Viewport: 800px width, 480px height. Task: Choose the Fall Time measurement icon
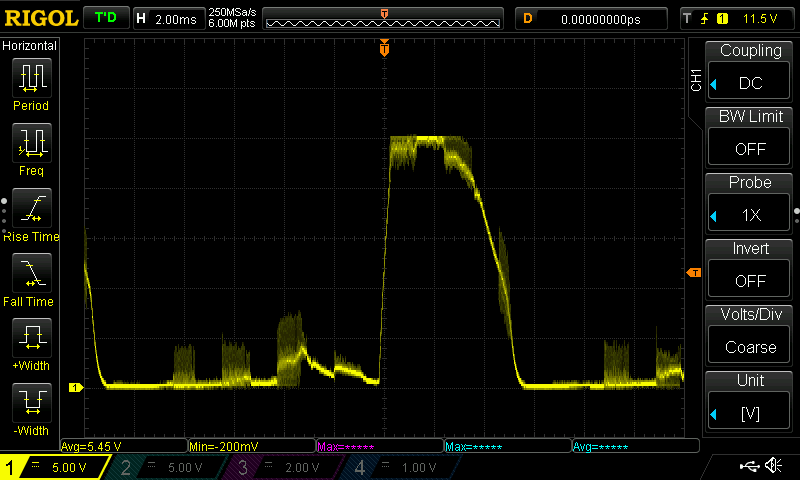point(30,274)
